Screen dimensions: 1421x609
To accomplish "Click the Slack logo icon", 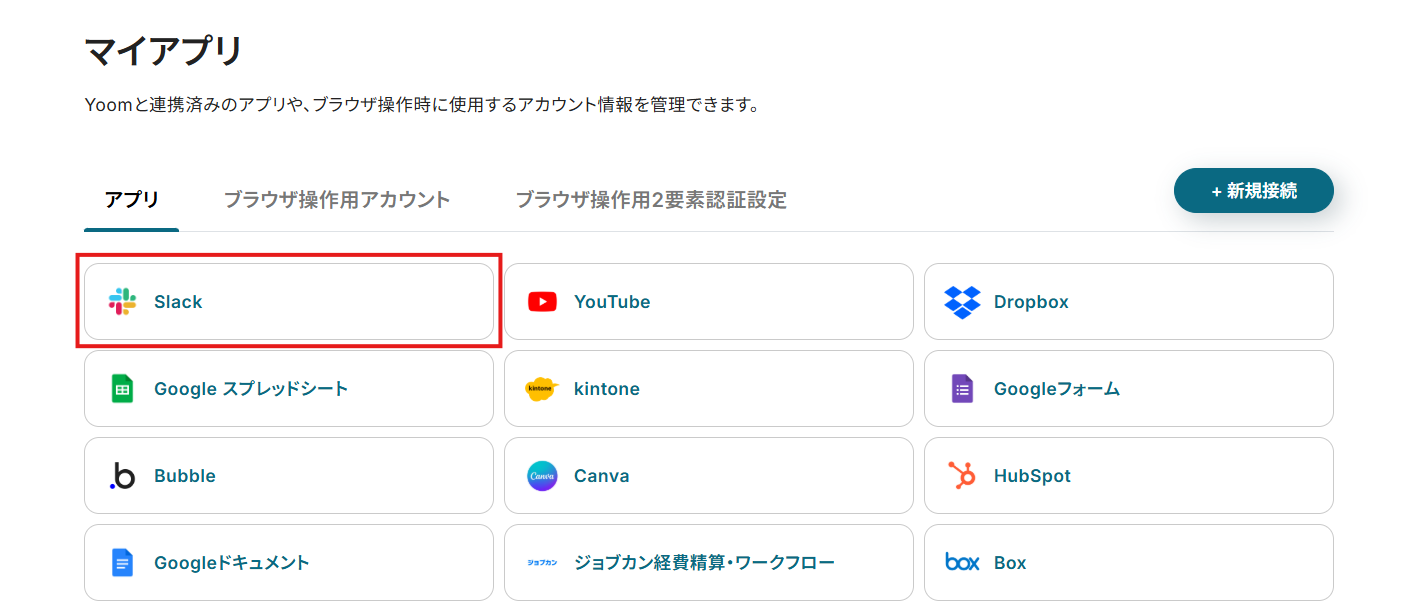I will pos(122,302).
